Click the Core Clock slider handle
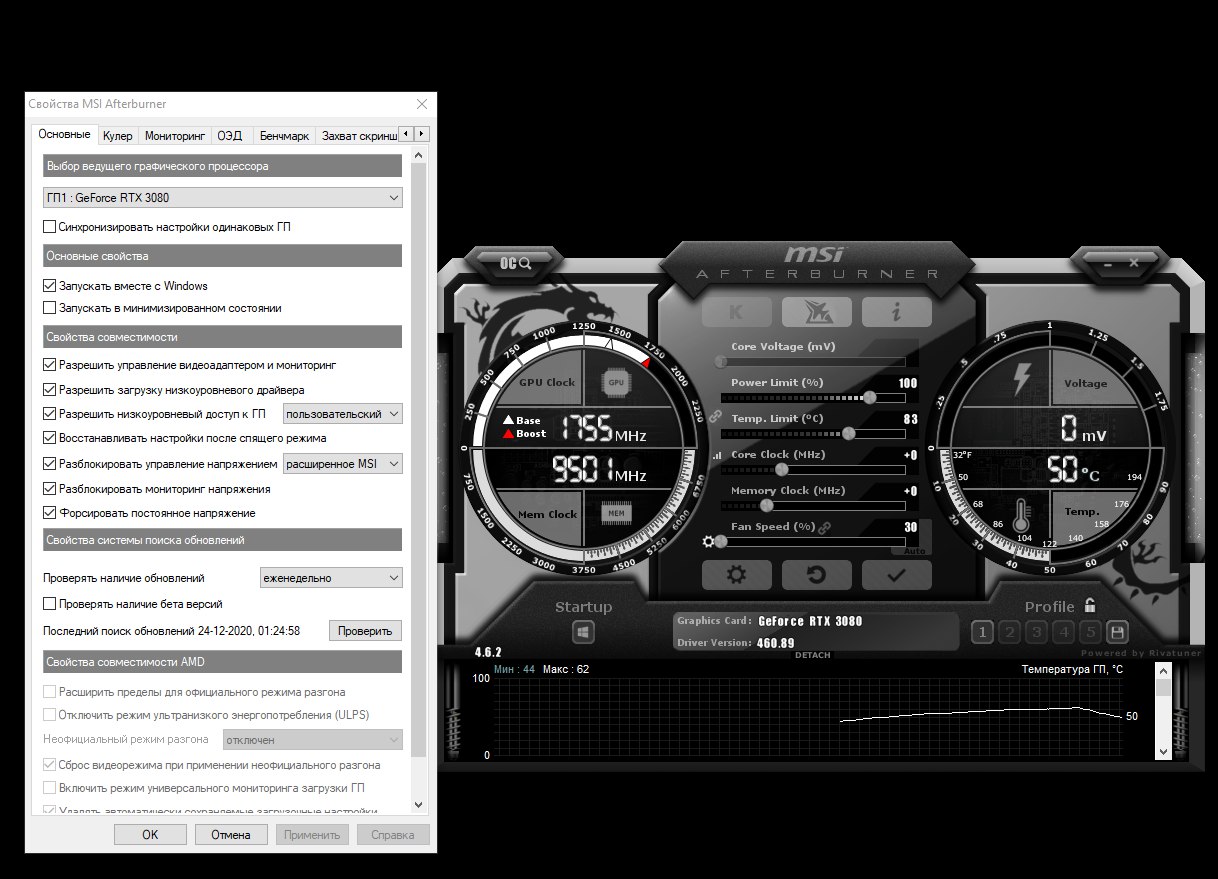The width and height of the screenshot is (1218, 879). point(782,469)
